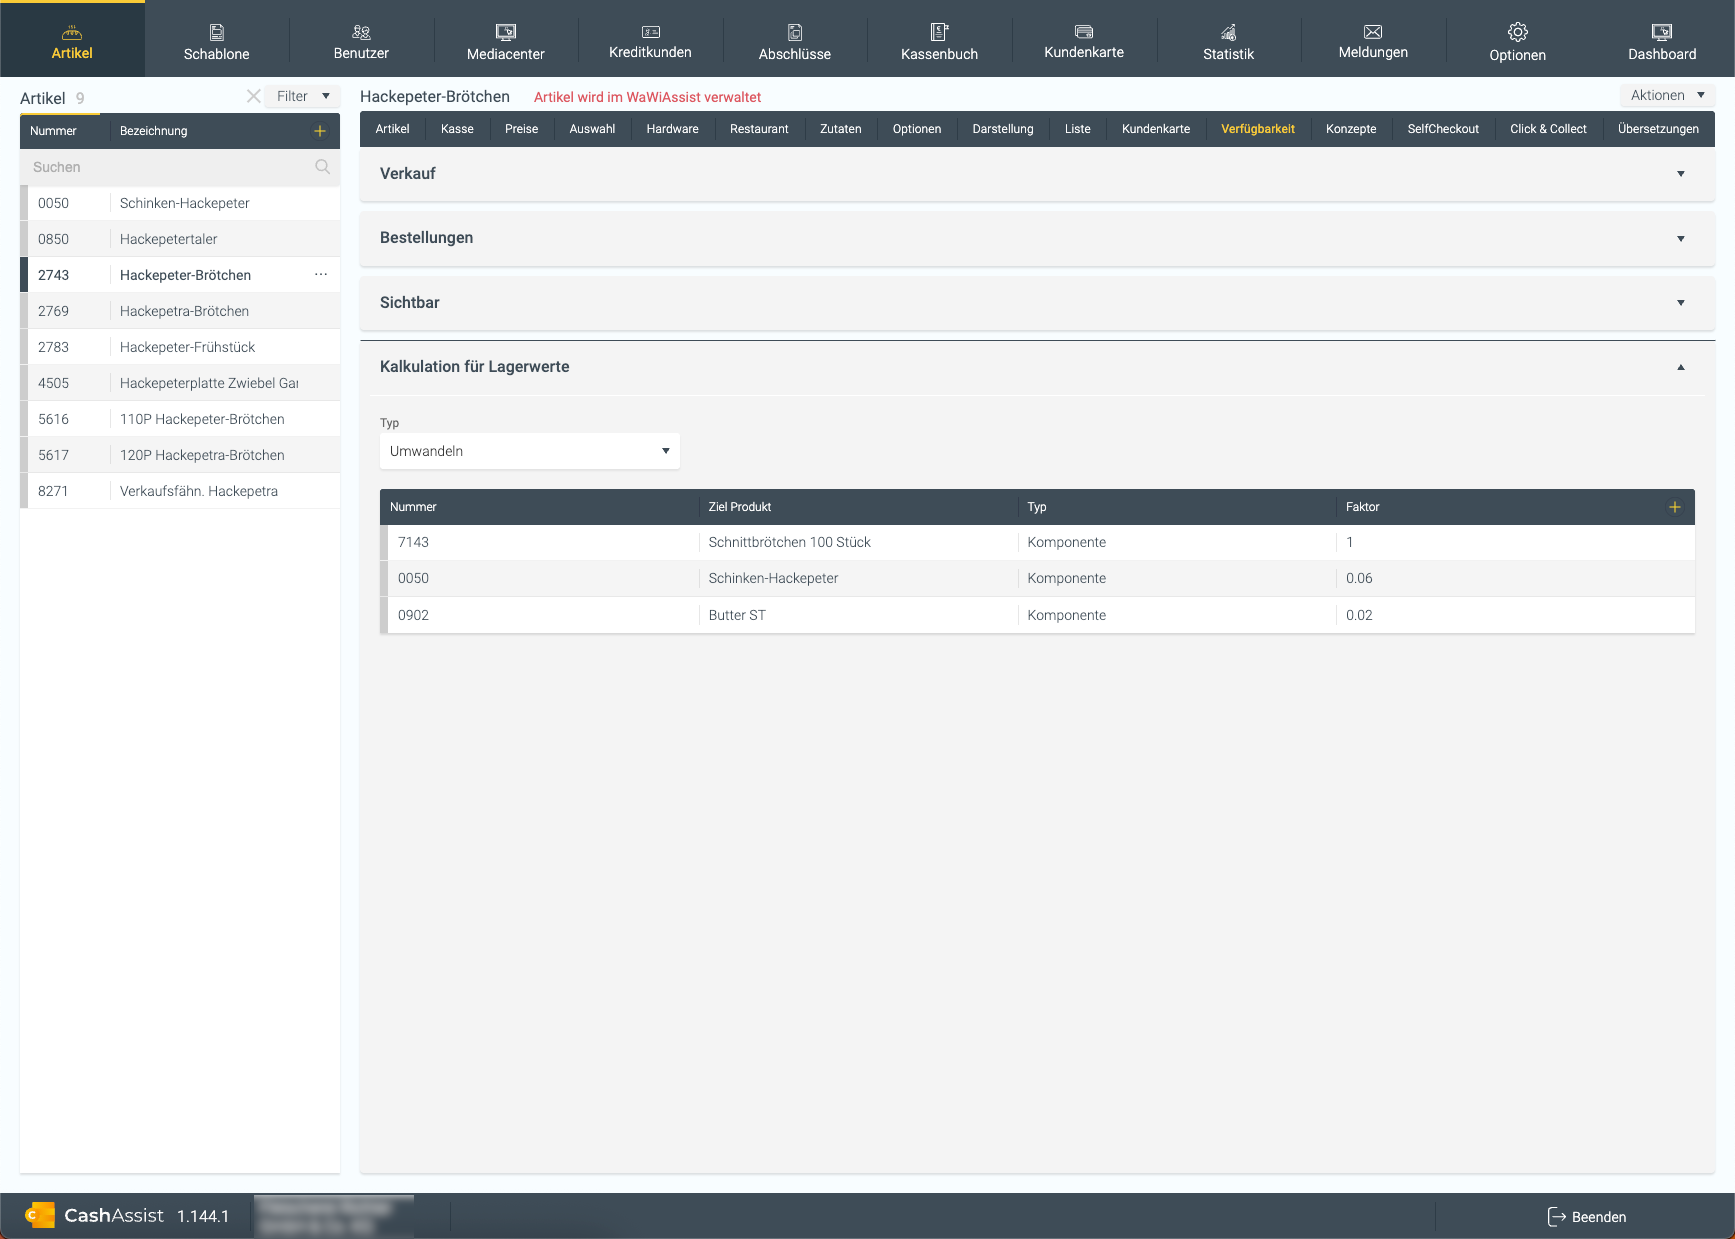Switch to the Preise tab

coord(521,129)
